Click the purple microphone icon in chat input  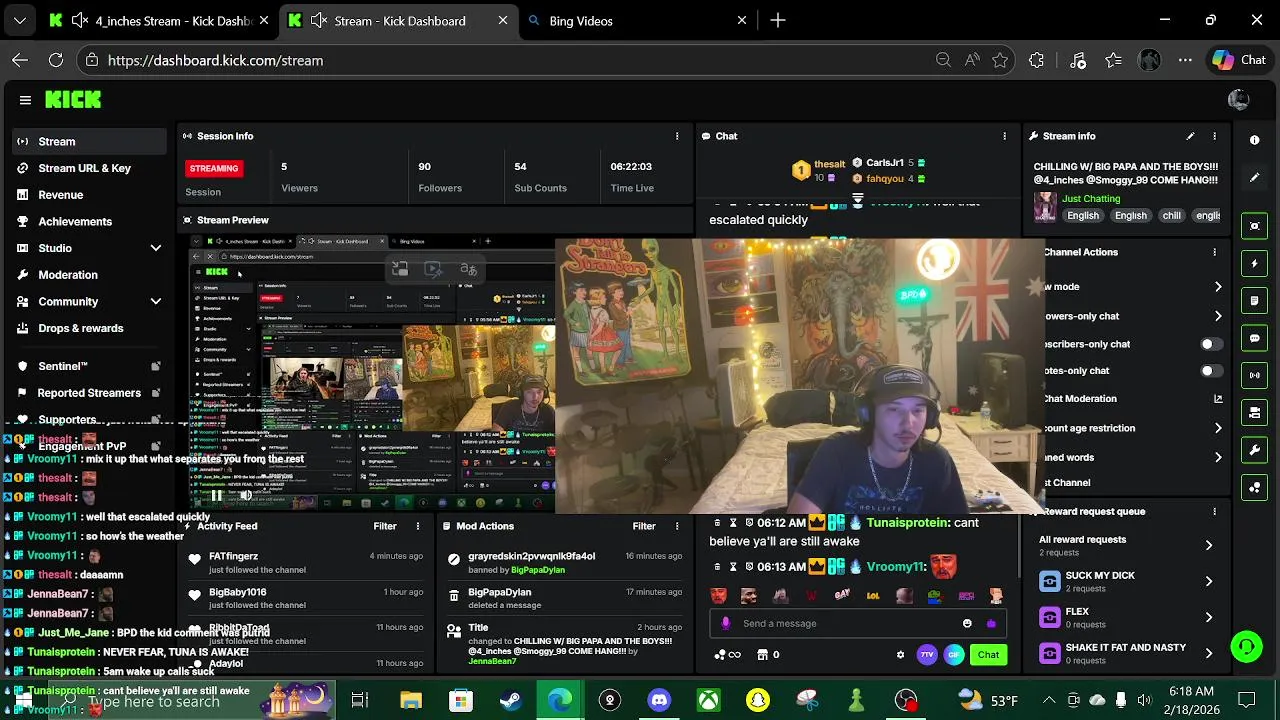click(726, 623)
